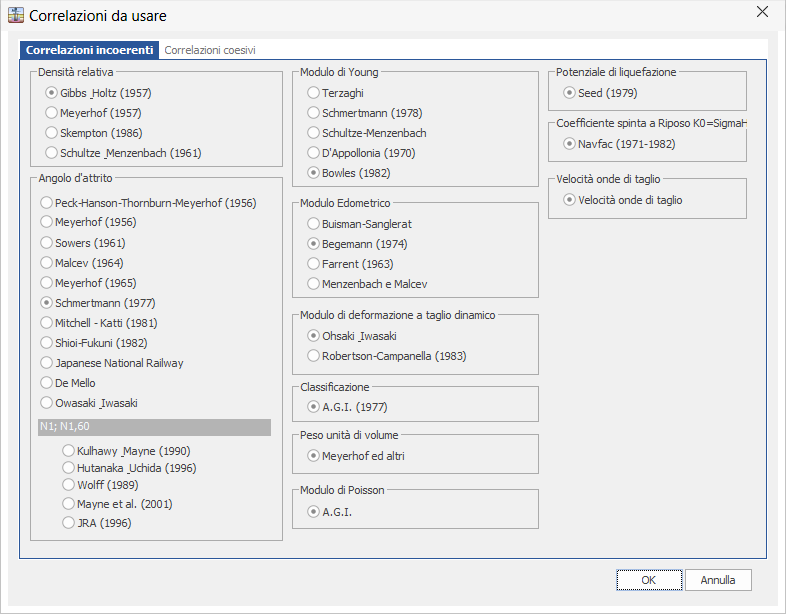
Task: Select Schultze-Menzenbach Young modulus option
Action: [367, 133]
